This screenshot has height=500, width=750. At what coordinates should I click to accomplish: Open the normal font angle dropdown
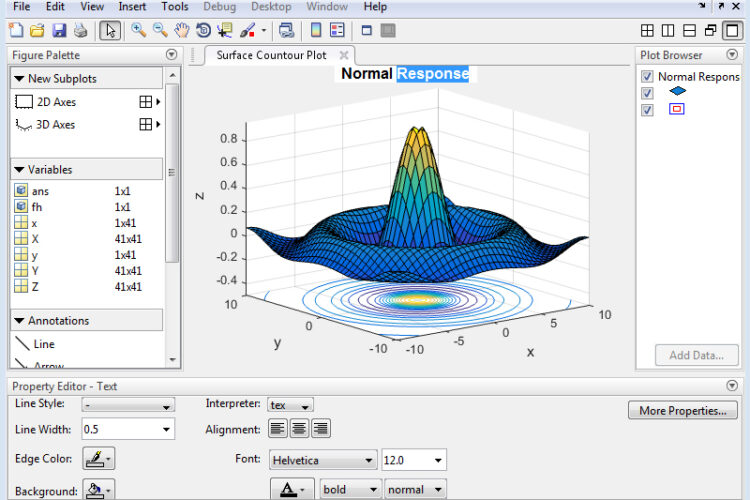click(x=416, y=489)
